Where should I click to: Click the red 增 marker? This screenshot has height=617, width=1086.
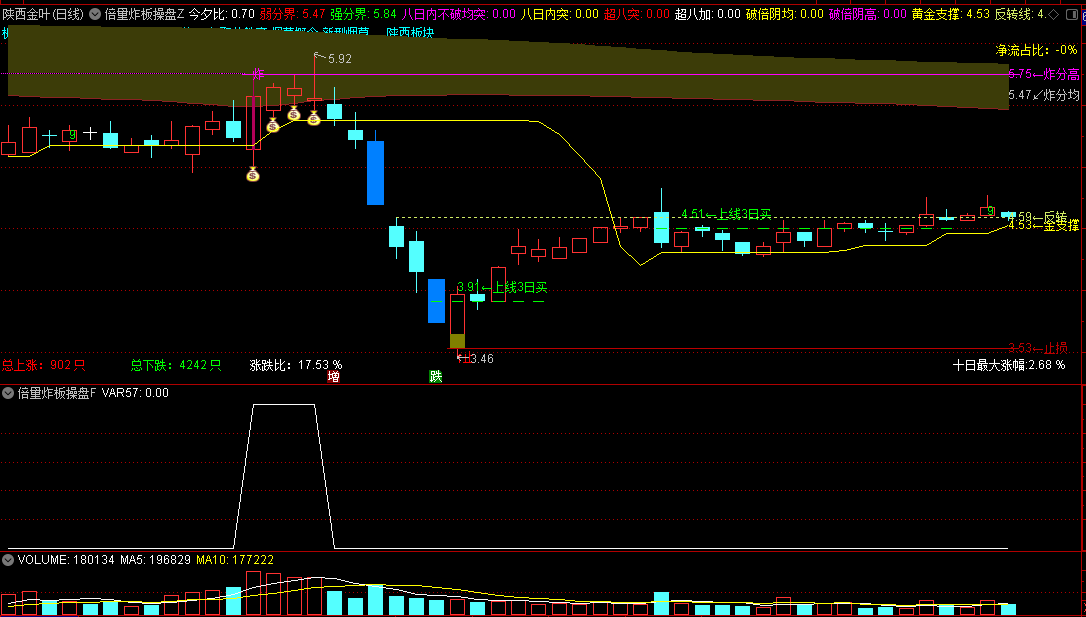pyautogui.click(x=333, y=377)
